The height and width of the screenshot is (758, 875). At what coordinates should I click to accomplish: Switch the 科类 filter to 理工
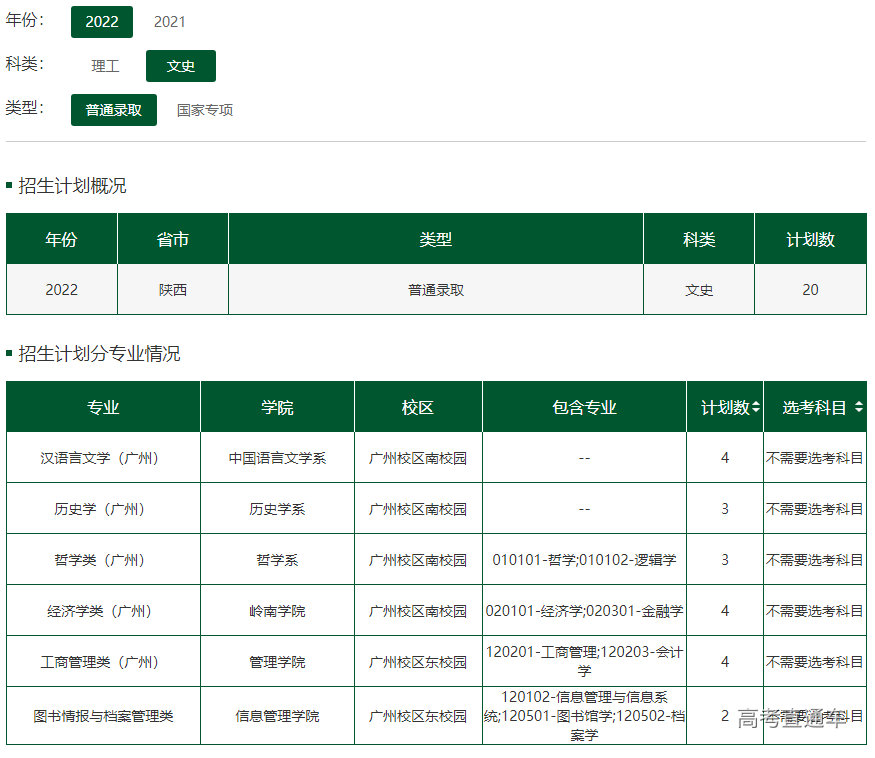pyautogui.click(x=105, y=65)
